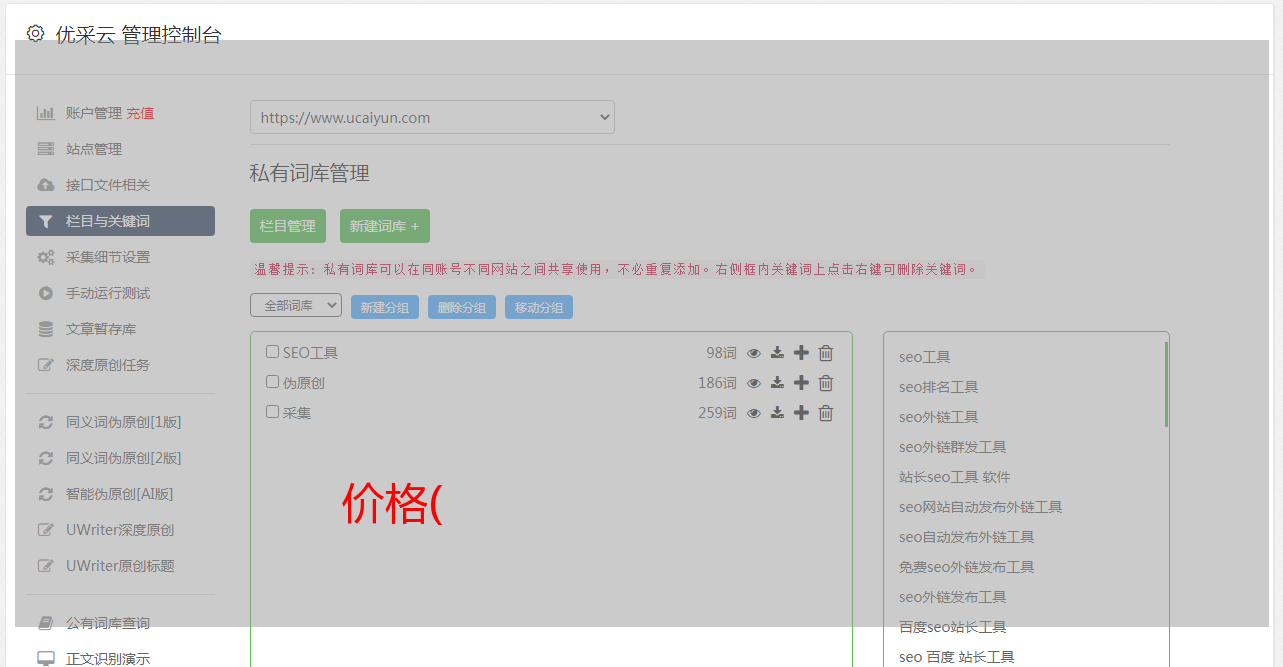This screenshot has height=667, width=1283.
Task: View 伪原创 keywords with eye icon
Action: [x=754, y=383]
